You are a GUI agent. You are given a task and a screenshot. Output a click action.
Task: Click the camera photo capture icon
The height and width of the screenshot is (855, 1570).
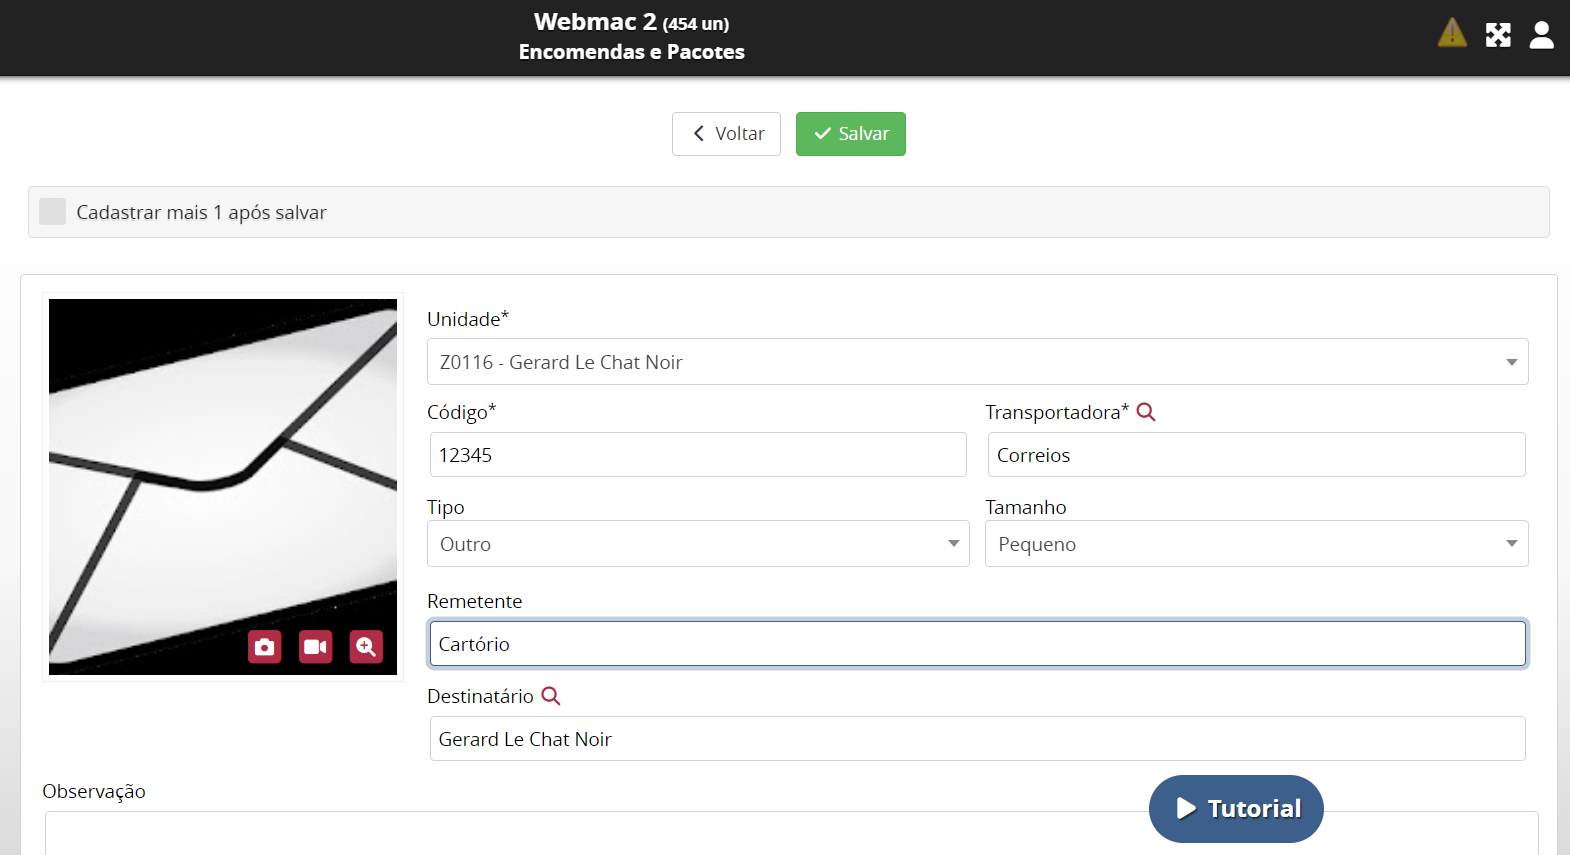tap(264, 647)
